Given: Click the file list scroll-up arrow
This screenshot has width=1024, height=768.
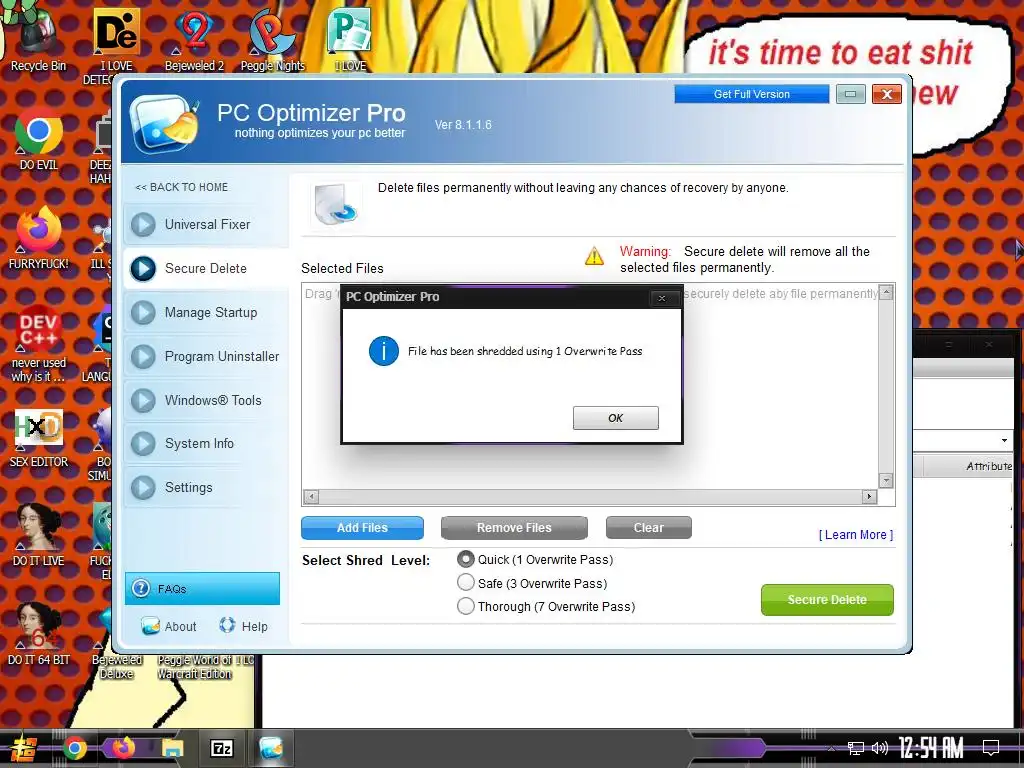Looking at the screenshot, I should click(x=886, y=292).
